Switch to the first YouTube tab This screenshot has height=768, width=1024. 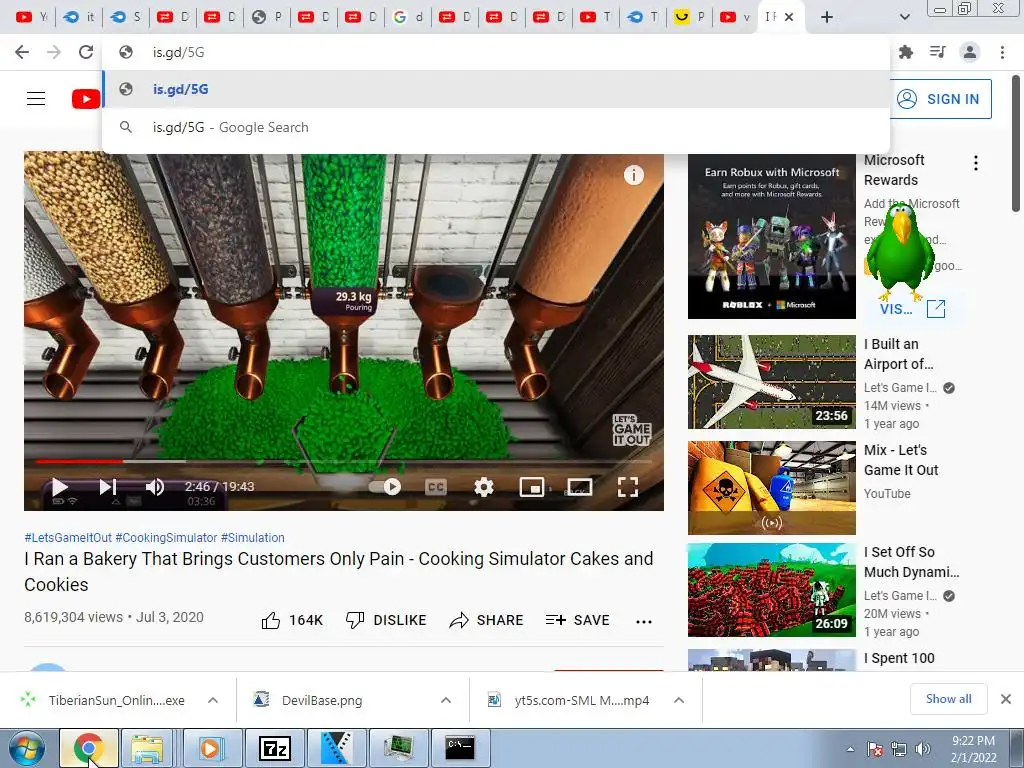coord(31,17)
